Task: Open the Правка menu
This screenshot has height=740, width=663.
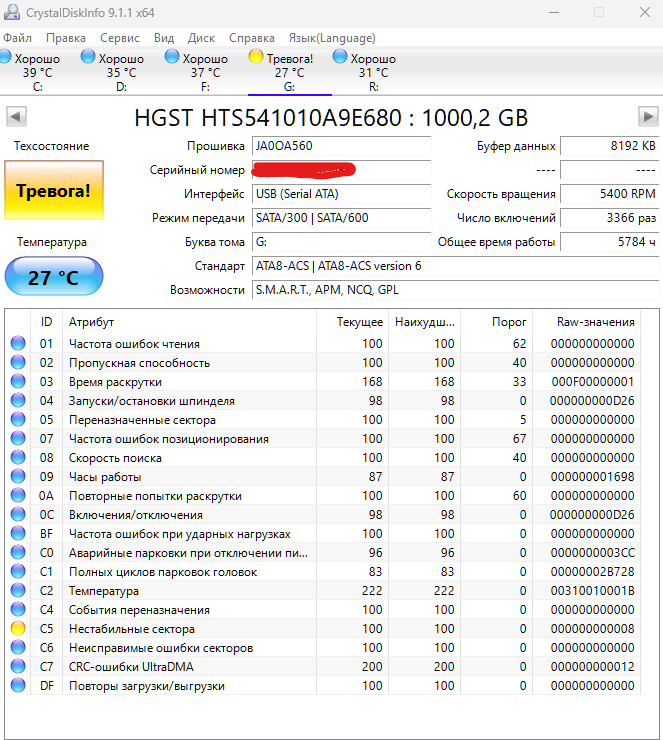Action: pos(66,38)
